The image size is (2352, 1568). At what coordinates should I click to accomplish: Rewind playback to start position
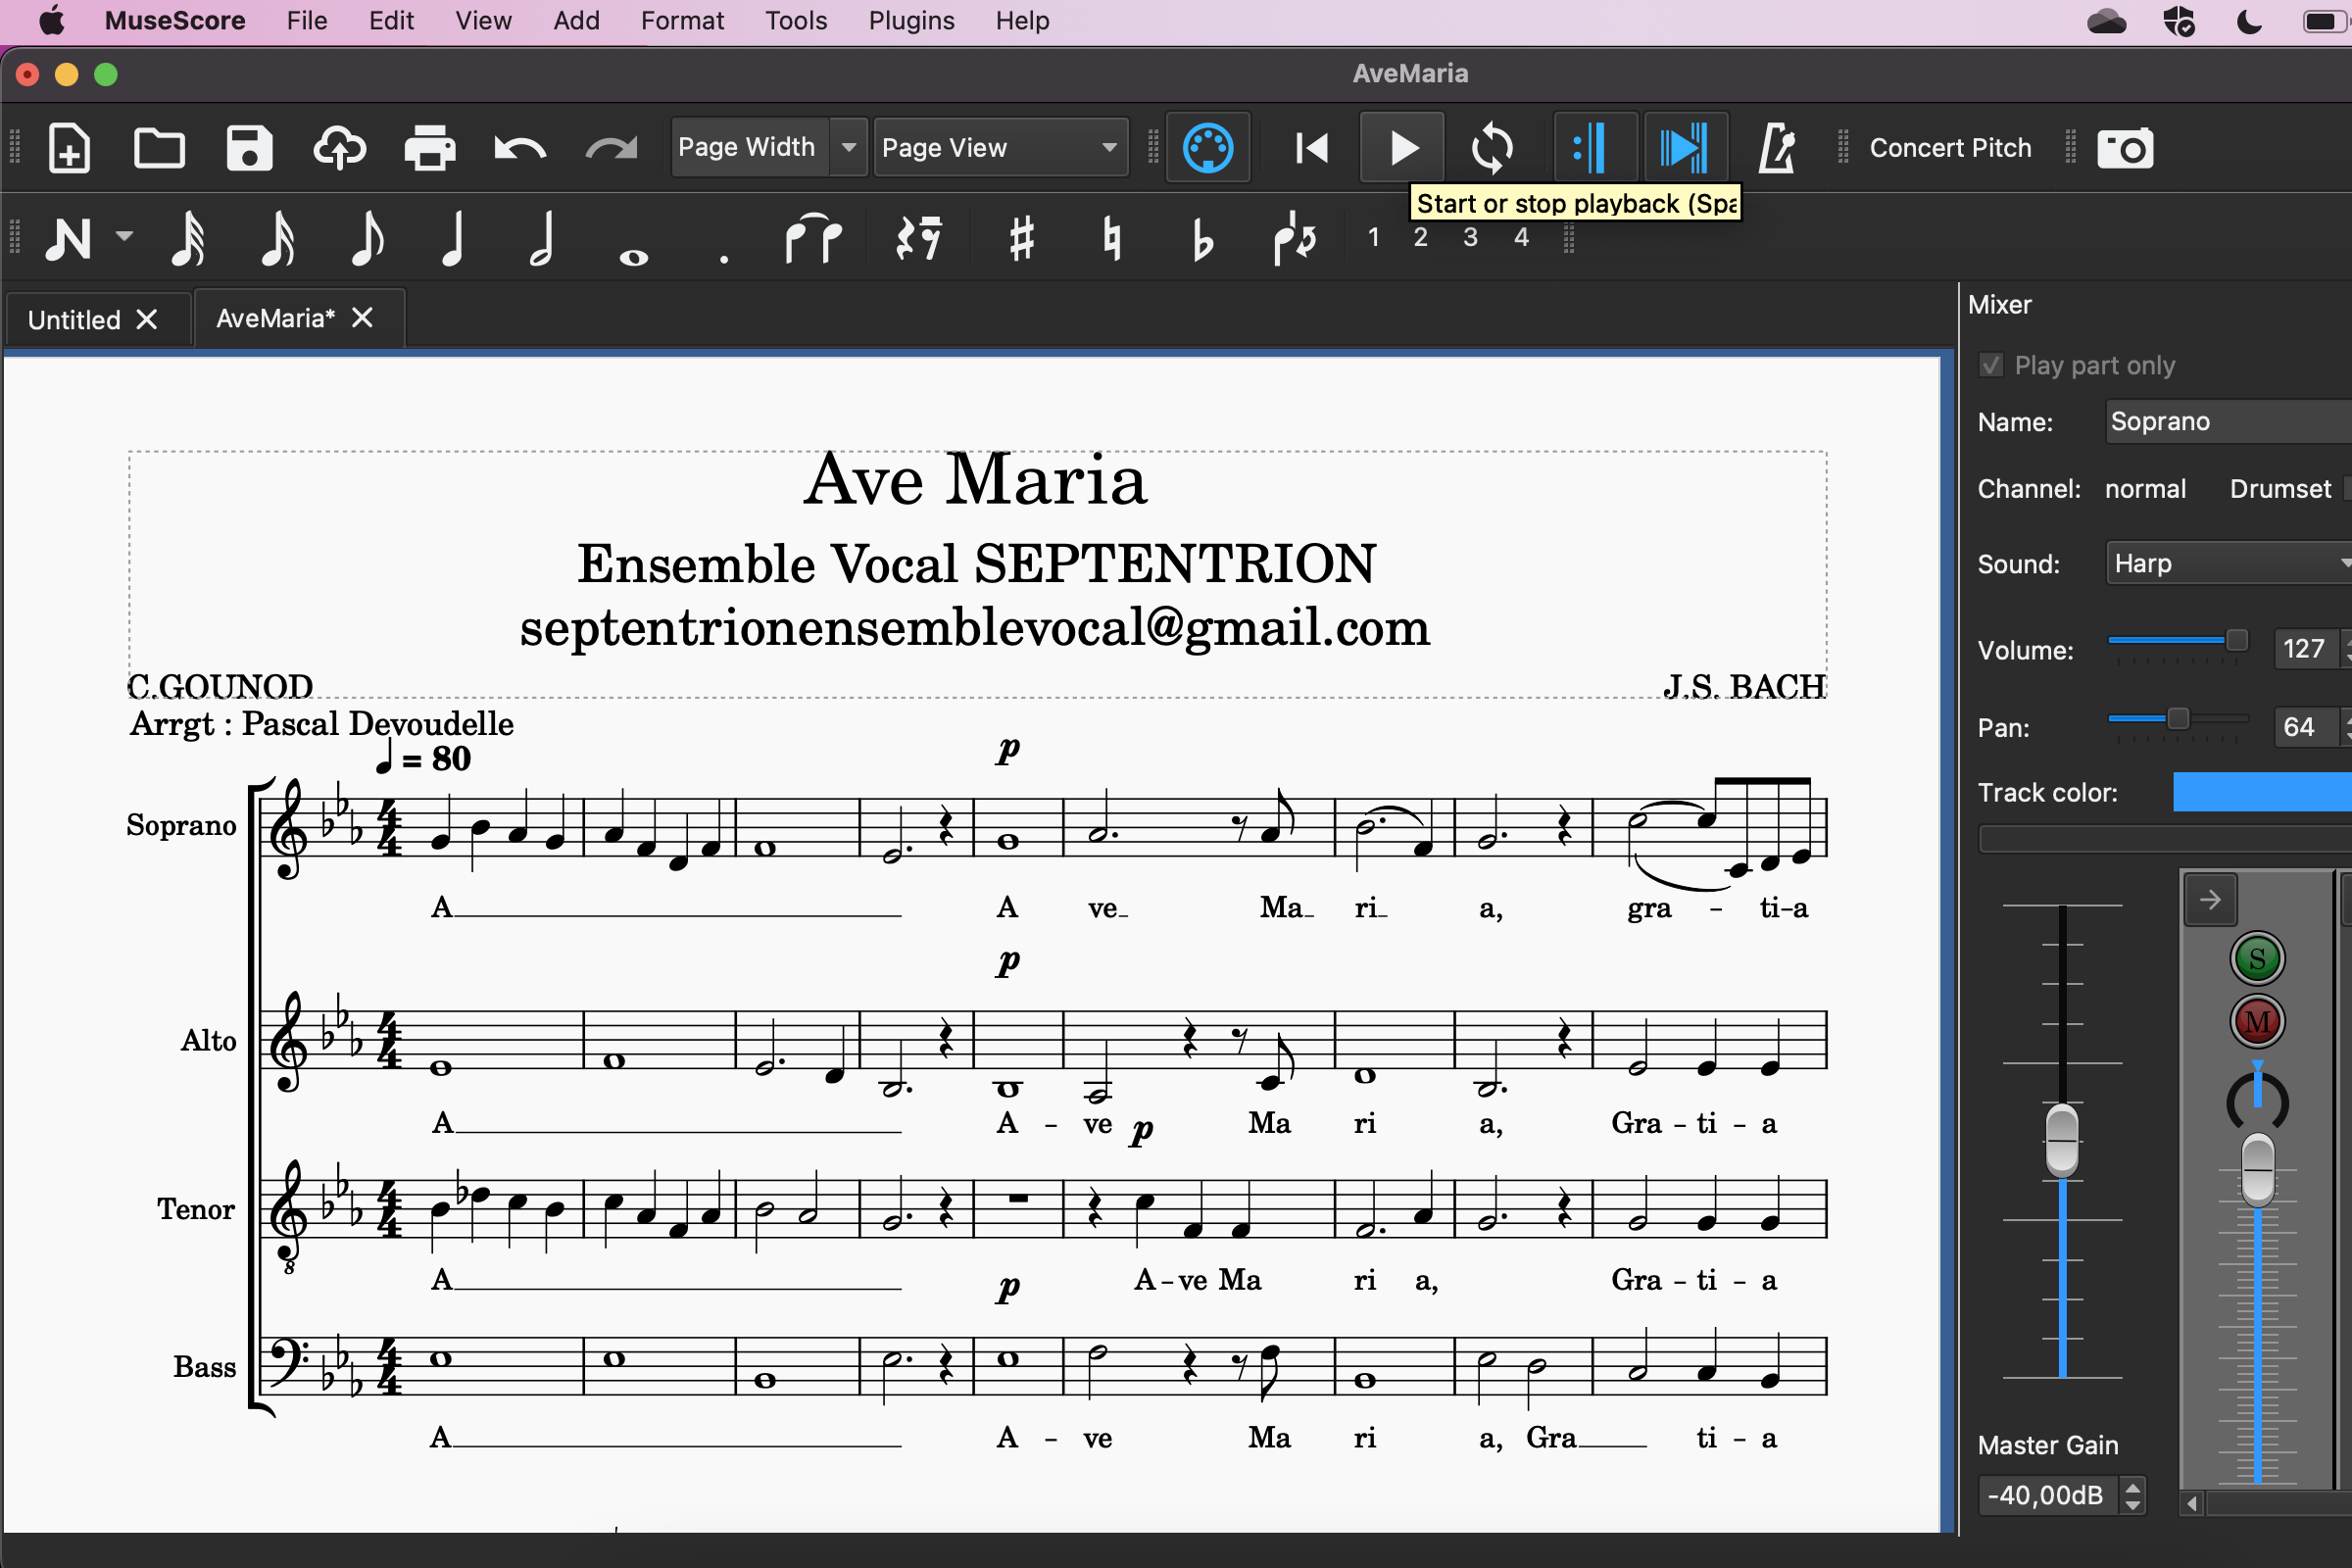1311,148
